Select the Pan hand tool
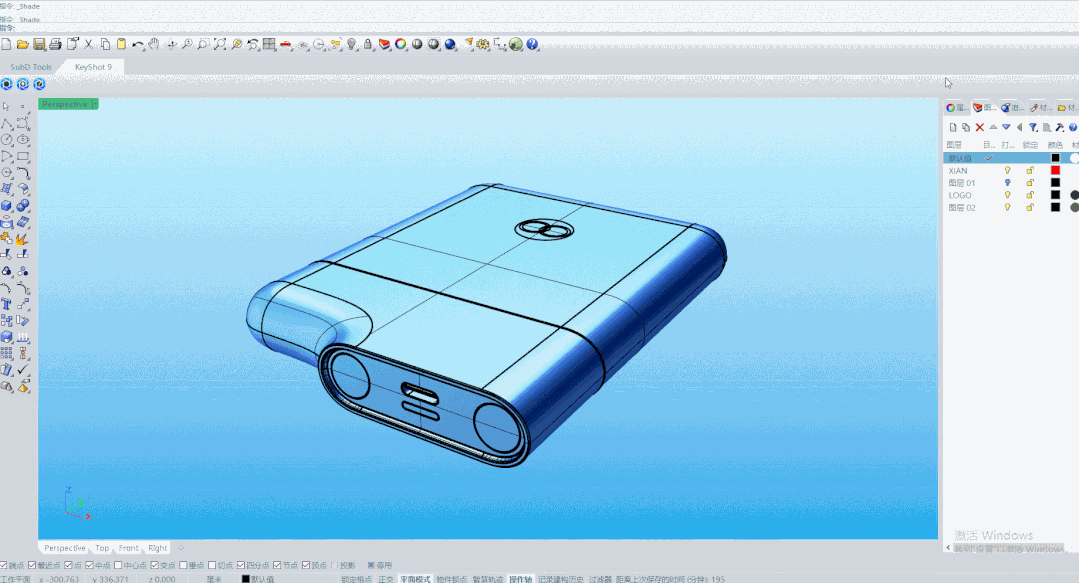Screen dimensions: 1079x583 [154, 44]
